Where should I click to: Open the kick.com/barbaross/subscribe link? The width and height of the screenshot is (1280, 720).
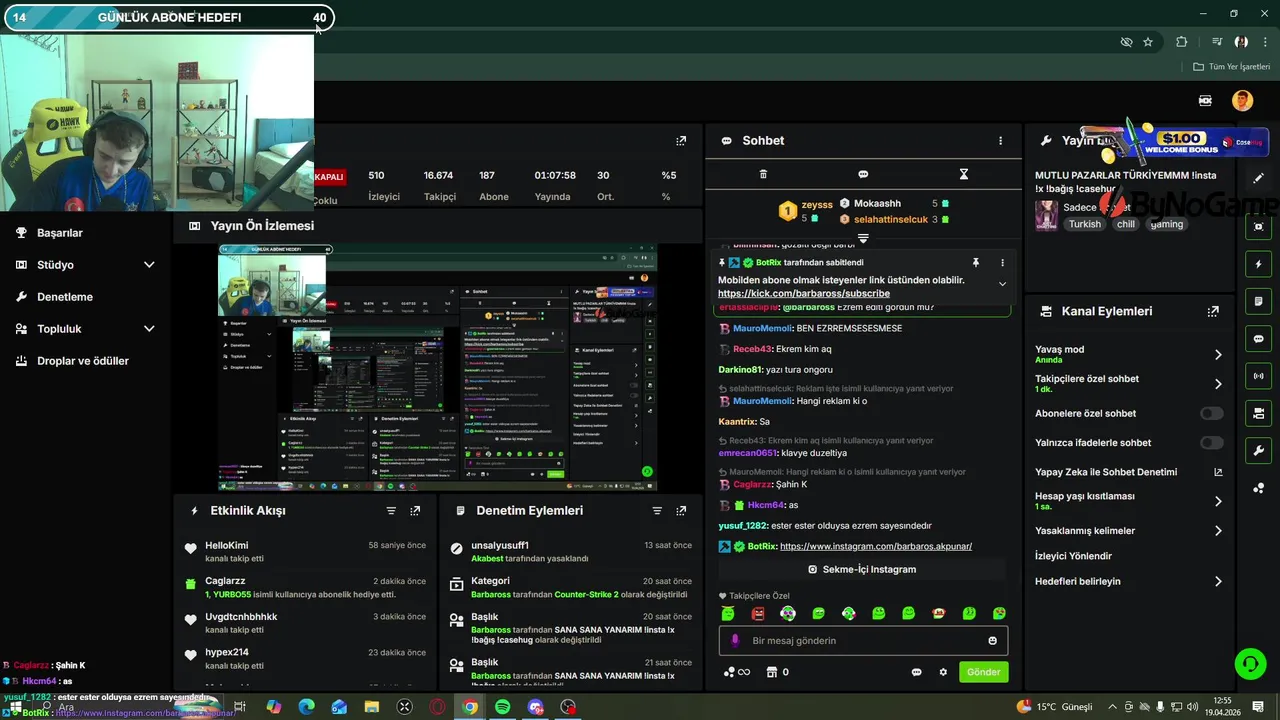coord(803,294)
